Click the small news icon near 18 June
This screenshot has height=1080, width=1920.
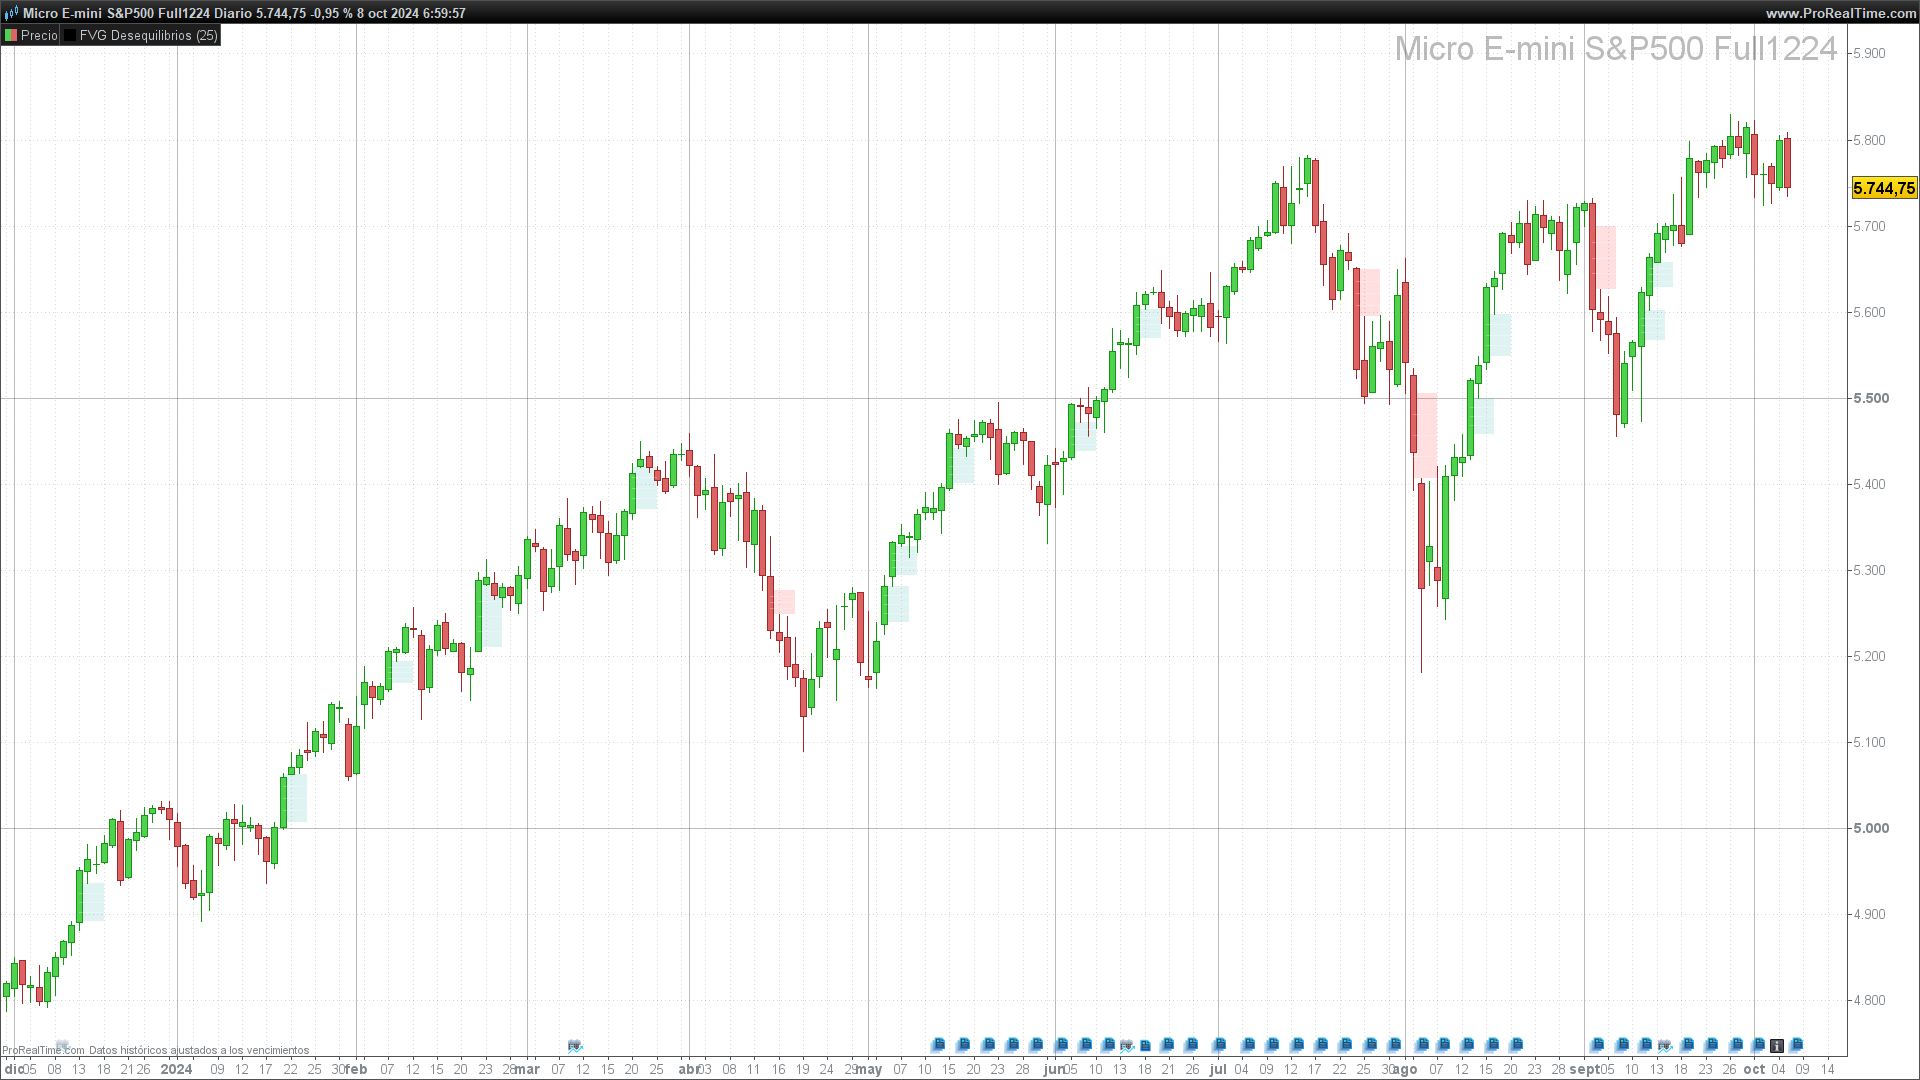(x=1145, y=1046)
